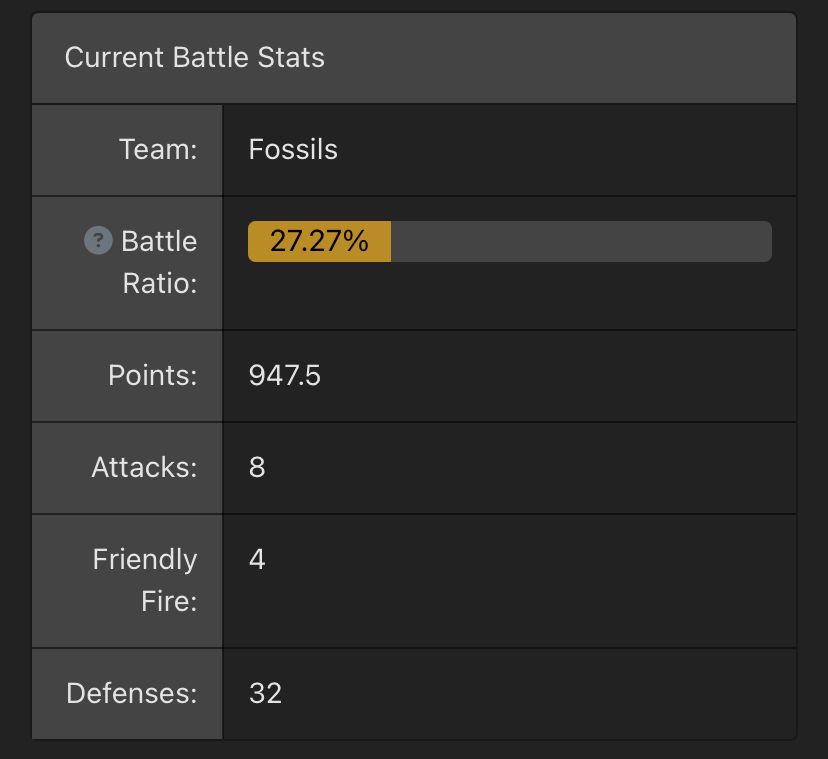
Task: Click the unfilled gray portion of ratio bar
Action: coord(581,241)
